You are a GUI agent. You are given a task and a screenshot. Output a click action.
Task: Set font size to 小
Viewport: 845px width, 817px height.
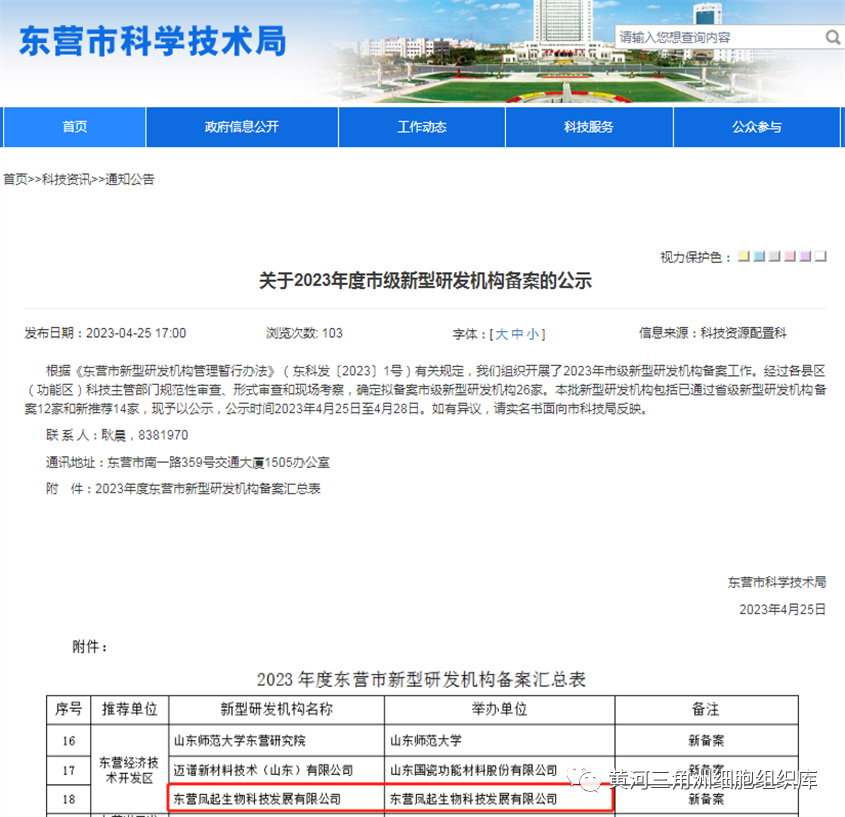coord(533,334)
